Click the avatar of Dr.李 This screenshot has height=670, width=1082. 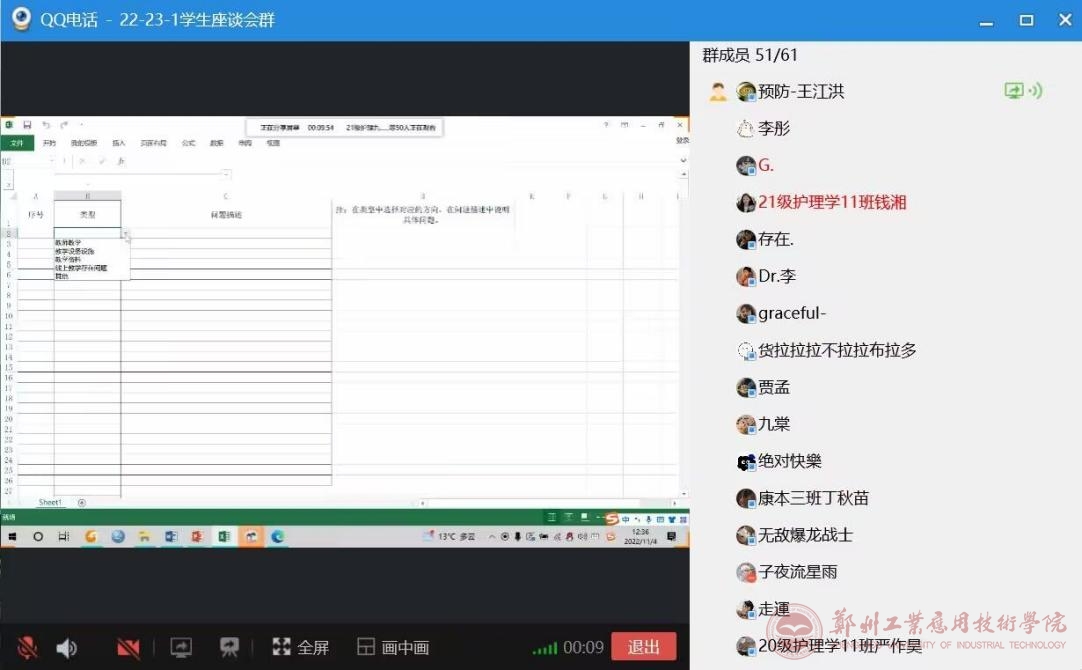(x=746, y=276)
